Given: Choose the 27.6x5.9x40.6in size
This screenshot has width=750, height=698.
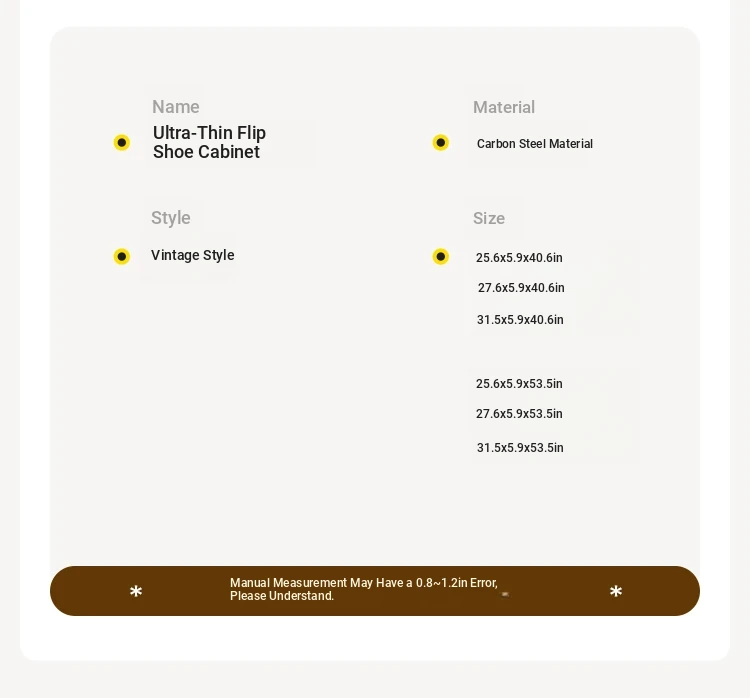Looking at the screenshot, I should click(x=521, y=288).
